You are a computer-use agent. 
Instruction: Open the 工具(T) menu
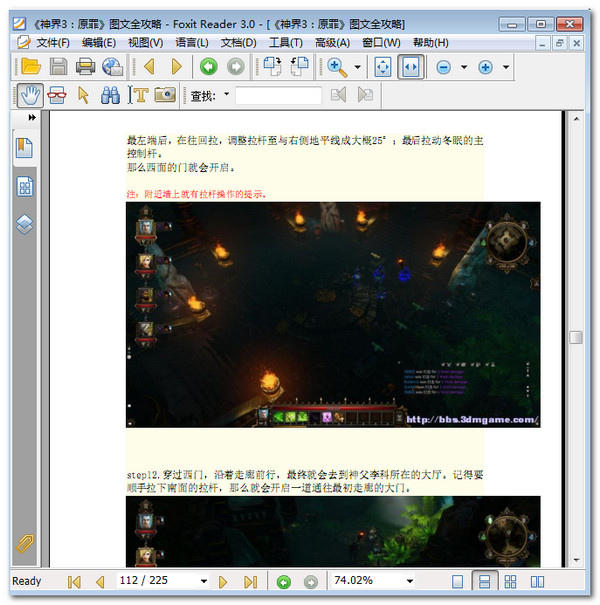coord(286,42)
